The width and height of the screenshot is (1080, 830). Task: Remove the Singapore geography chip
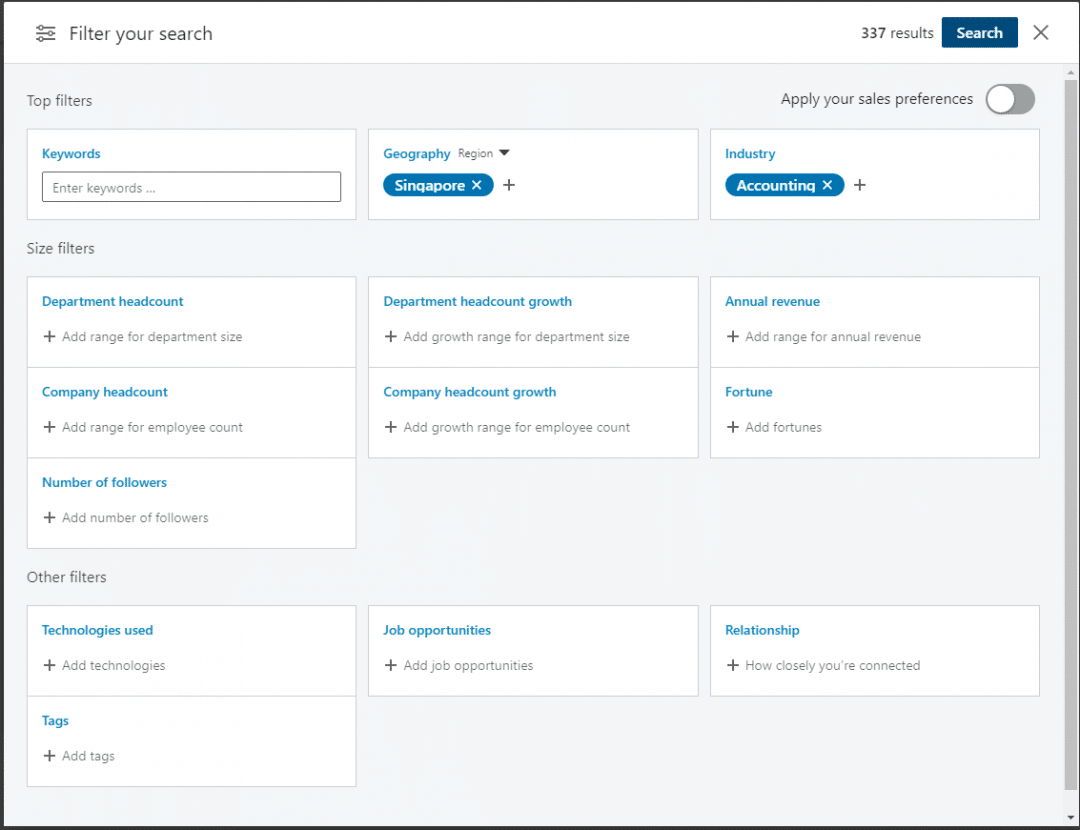477,184
